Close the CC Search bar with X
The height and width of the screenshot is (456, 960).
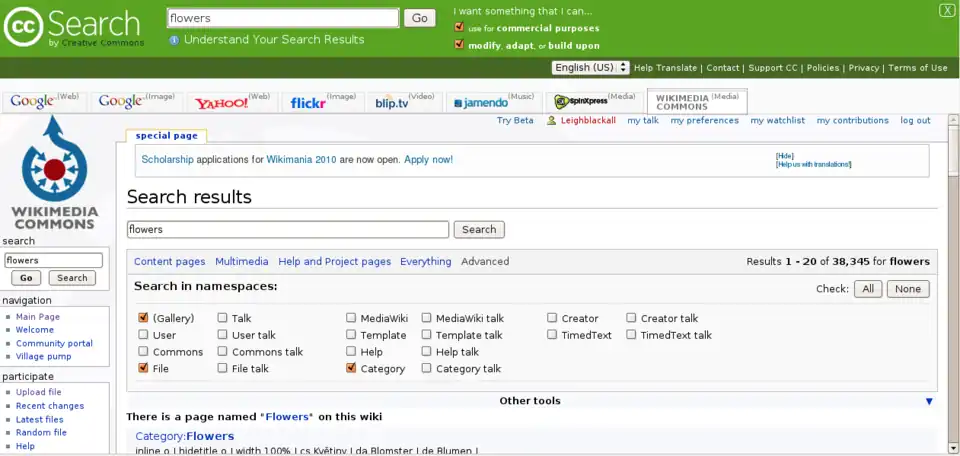947,10
